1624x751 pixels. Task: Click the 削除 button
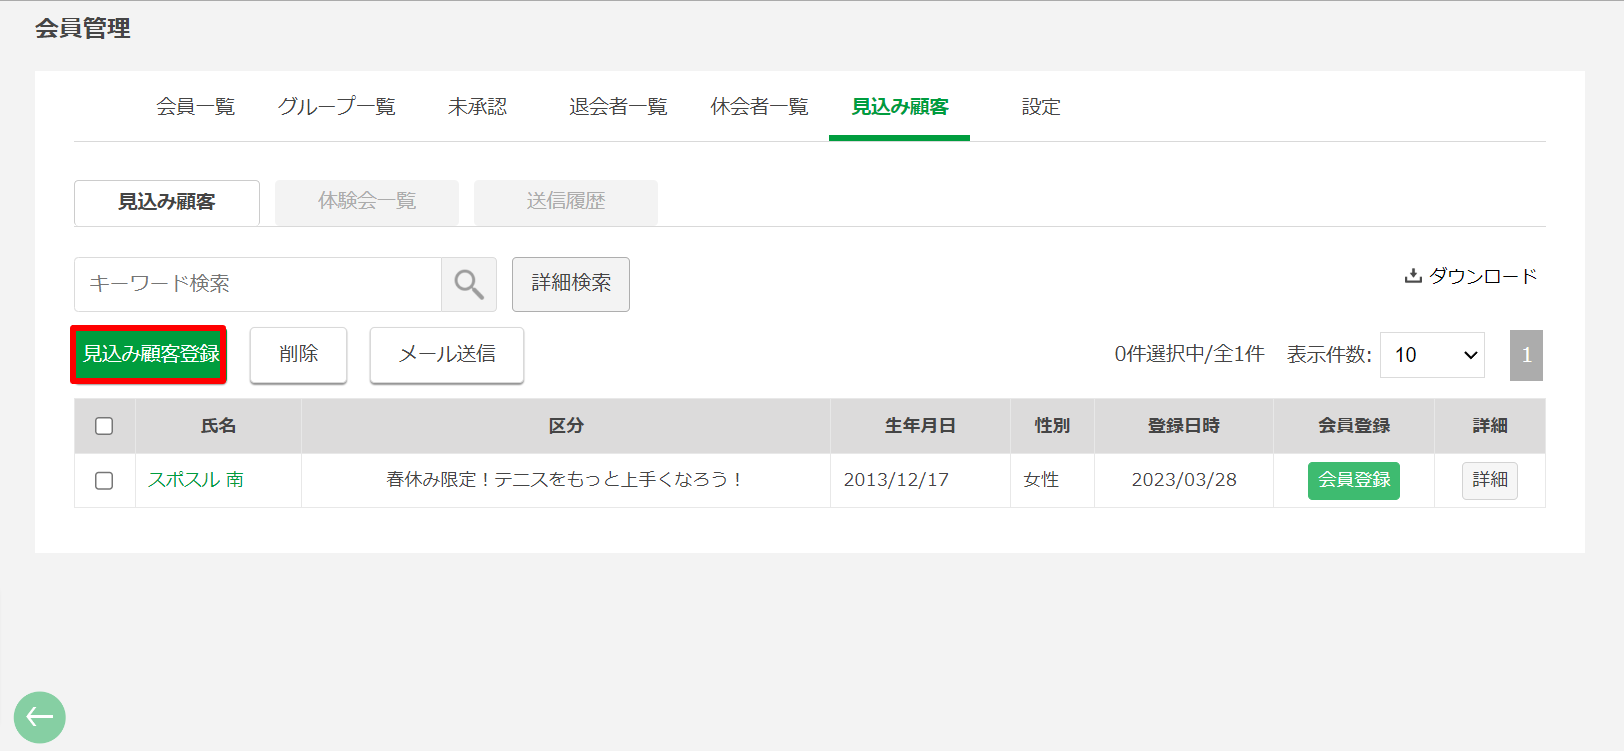298,355
